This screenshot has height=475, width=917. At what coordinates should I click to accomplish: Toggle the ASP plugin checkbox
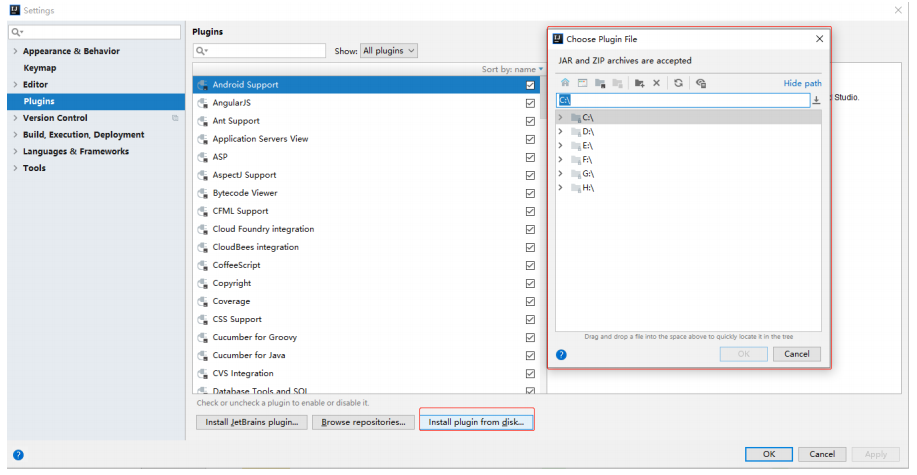(x=530, y=157)
